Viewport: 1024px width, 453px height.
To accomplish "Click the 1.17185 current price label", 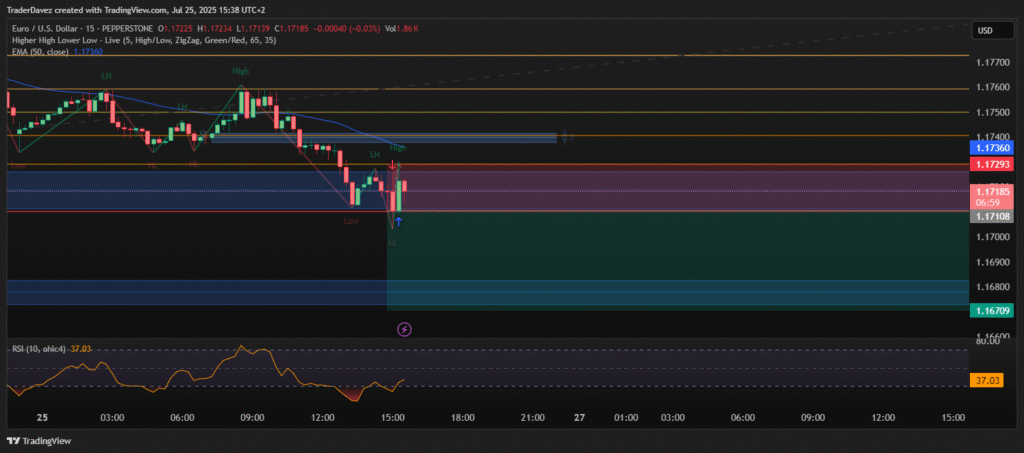I will click(x=992, y=192).
